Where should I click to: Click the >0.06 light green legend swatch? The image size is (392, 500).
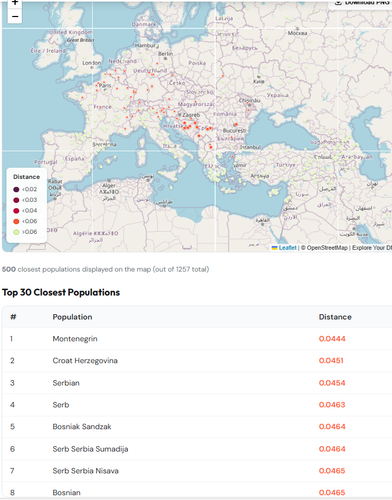(16, 232)
